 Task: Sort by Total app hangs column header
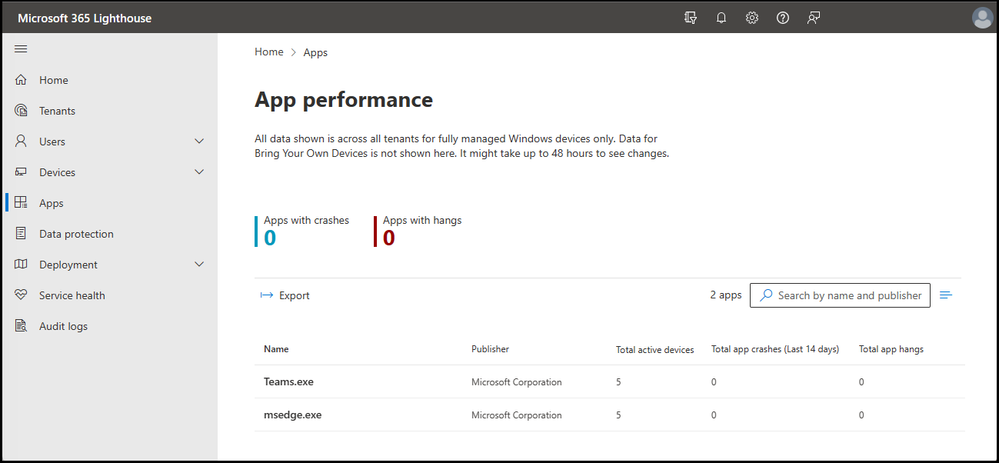pos(891,349)
